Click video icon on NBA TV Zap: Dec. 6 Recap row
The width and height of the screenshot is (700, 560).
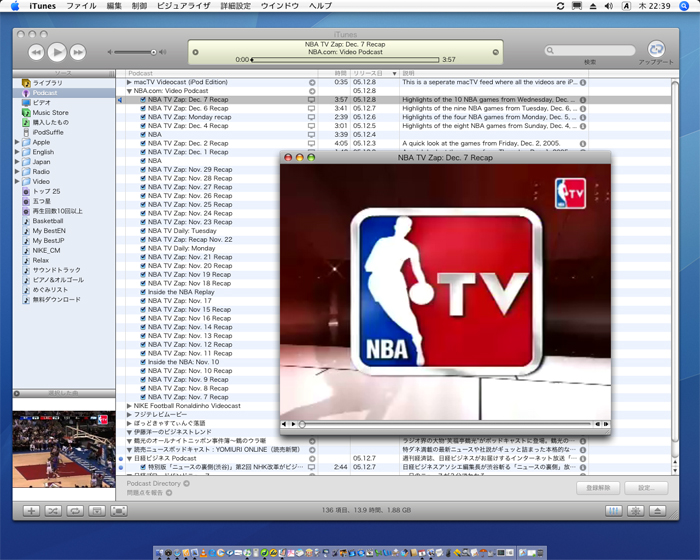(x=312, y=109)
